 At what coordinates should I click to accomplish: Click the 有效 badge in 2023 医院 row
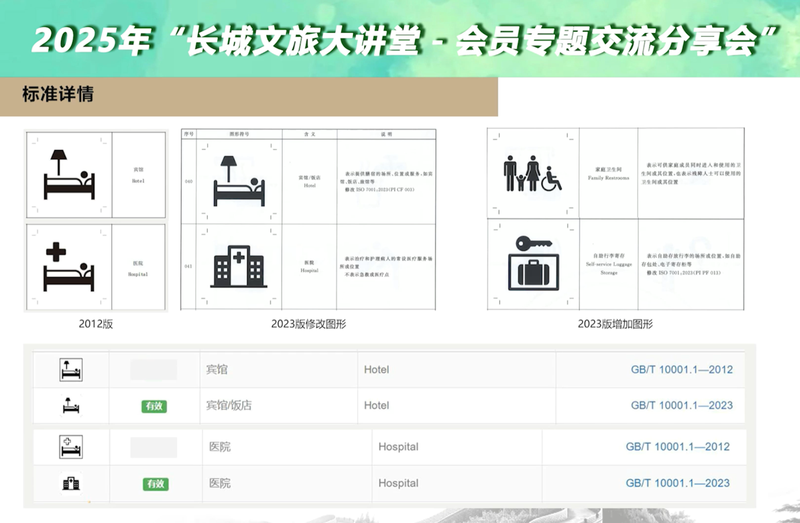point(156,484)
